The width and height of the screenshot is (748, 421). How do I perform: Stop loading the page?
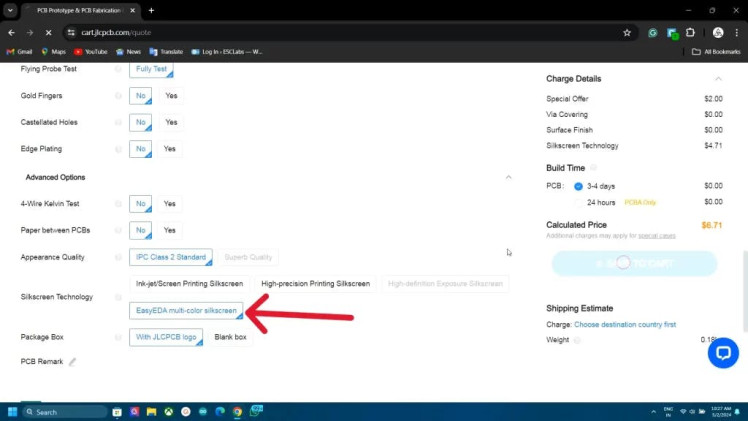point(49,32)
